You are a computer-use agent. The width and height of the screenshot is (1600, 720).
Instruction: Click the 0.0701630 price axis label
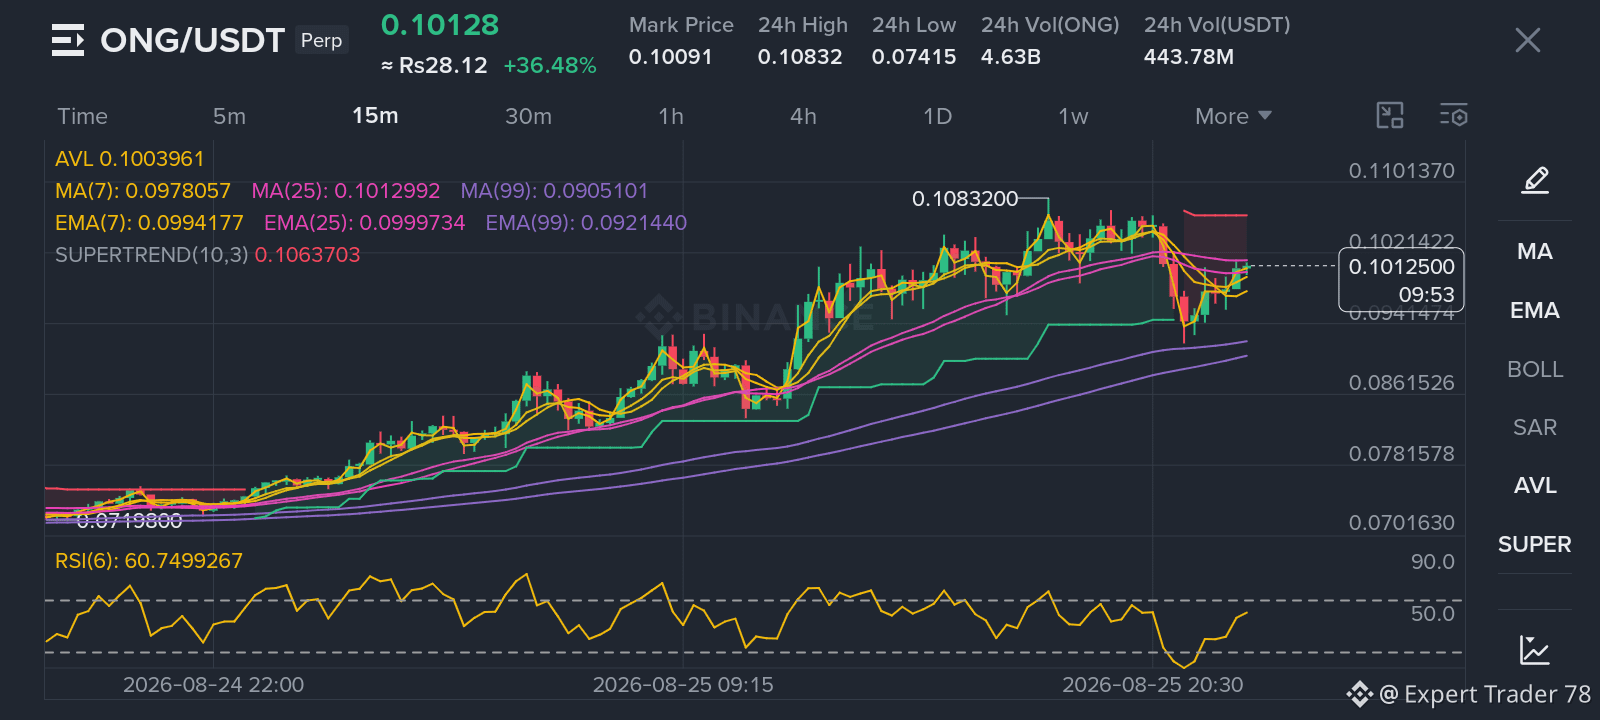tap(1401, 523)
